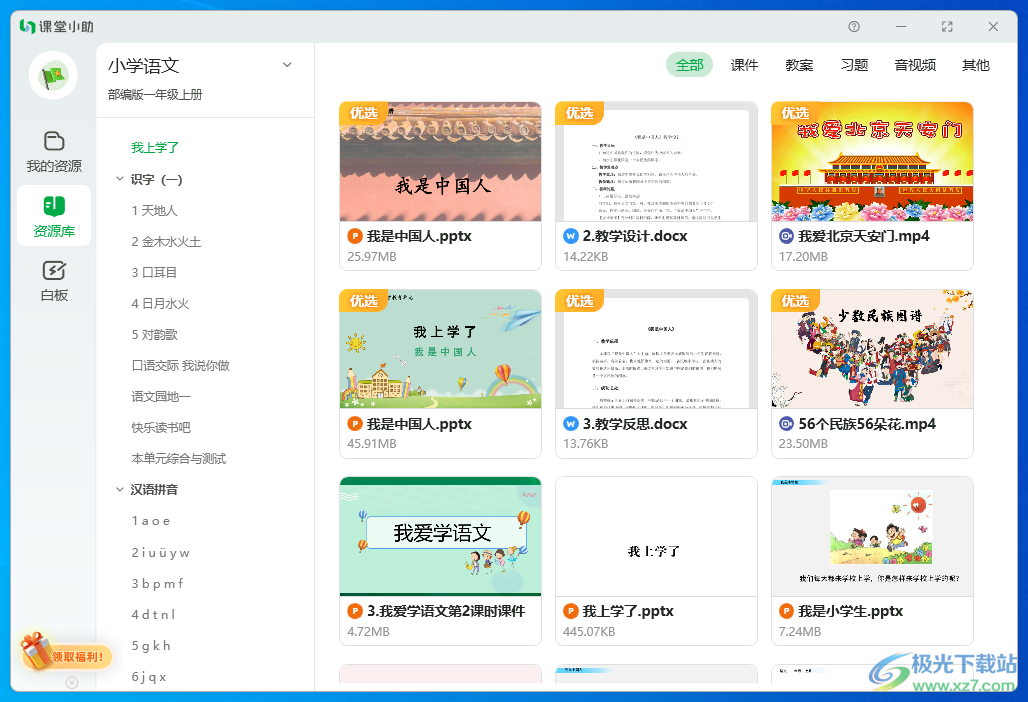Viewport: 1028px width, 702px height.
Task: Click video icon of 我爱北京天安门.mp4
Action: (786, 236)
